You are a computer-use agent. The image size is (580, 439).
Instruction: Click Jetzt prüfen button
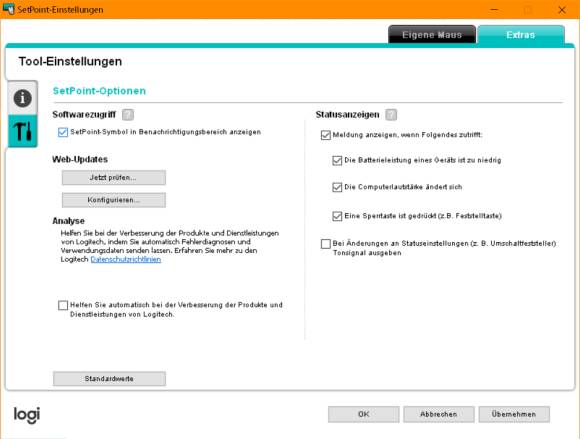tap(114, 178)
